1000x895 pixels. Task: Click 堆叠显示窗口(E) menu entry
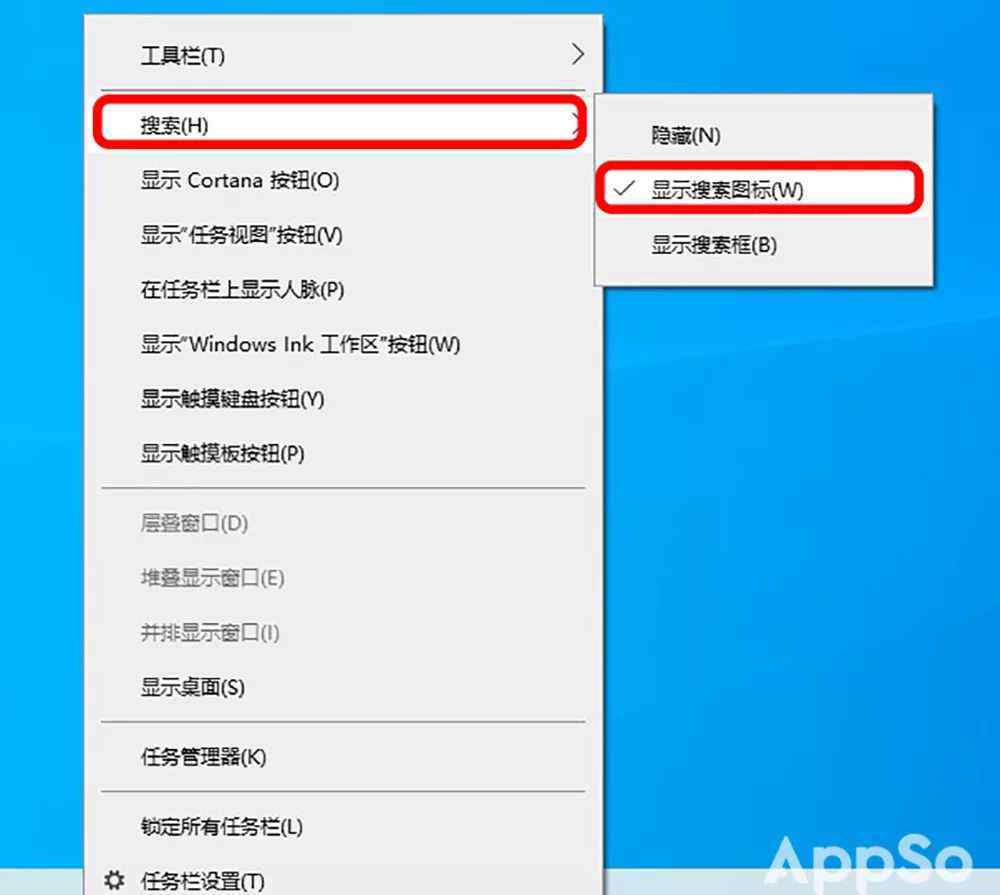342,579
